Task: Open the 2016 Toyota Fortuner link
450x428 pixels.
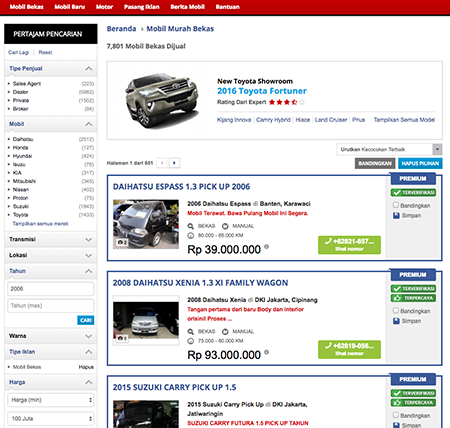Action: (x=262, y=91)
